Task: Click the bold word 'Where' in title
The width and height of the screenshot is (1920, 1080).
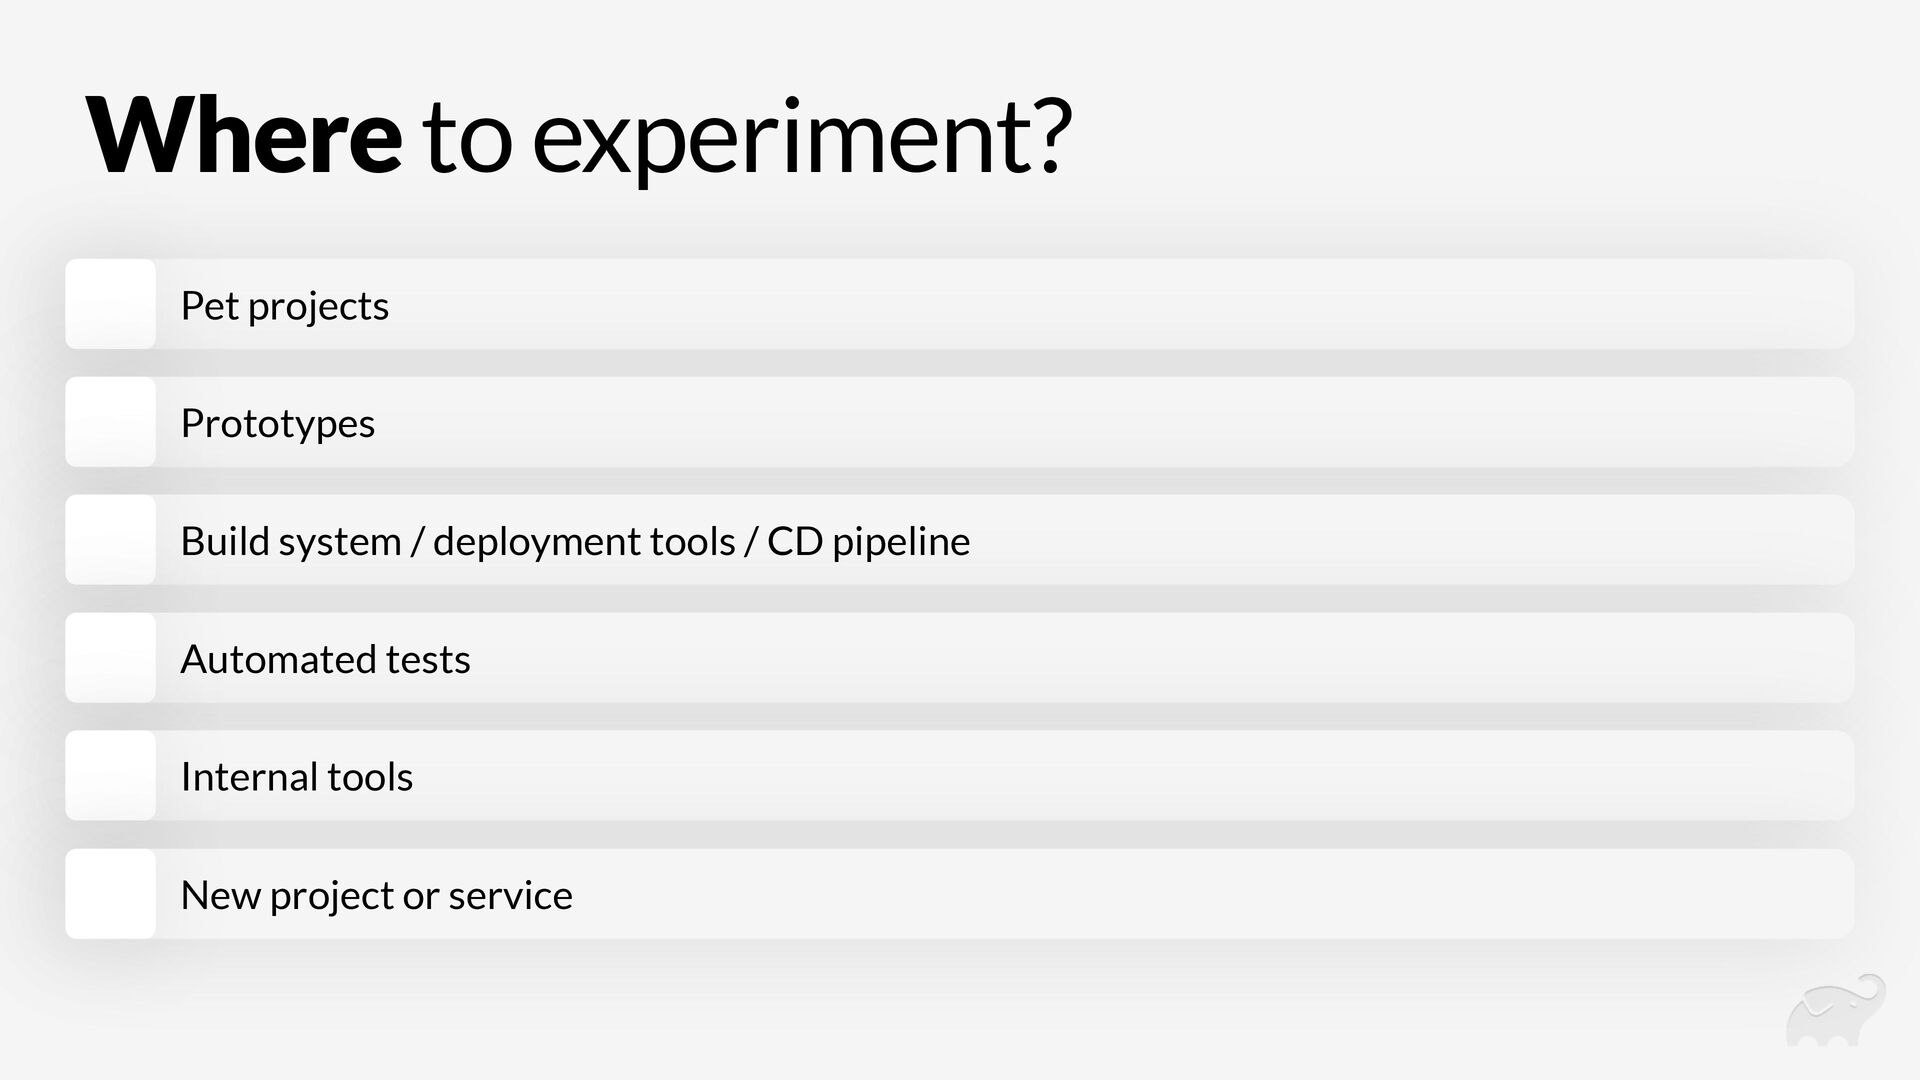Action: pos(244,136)
